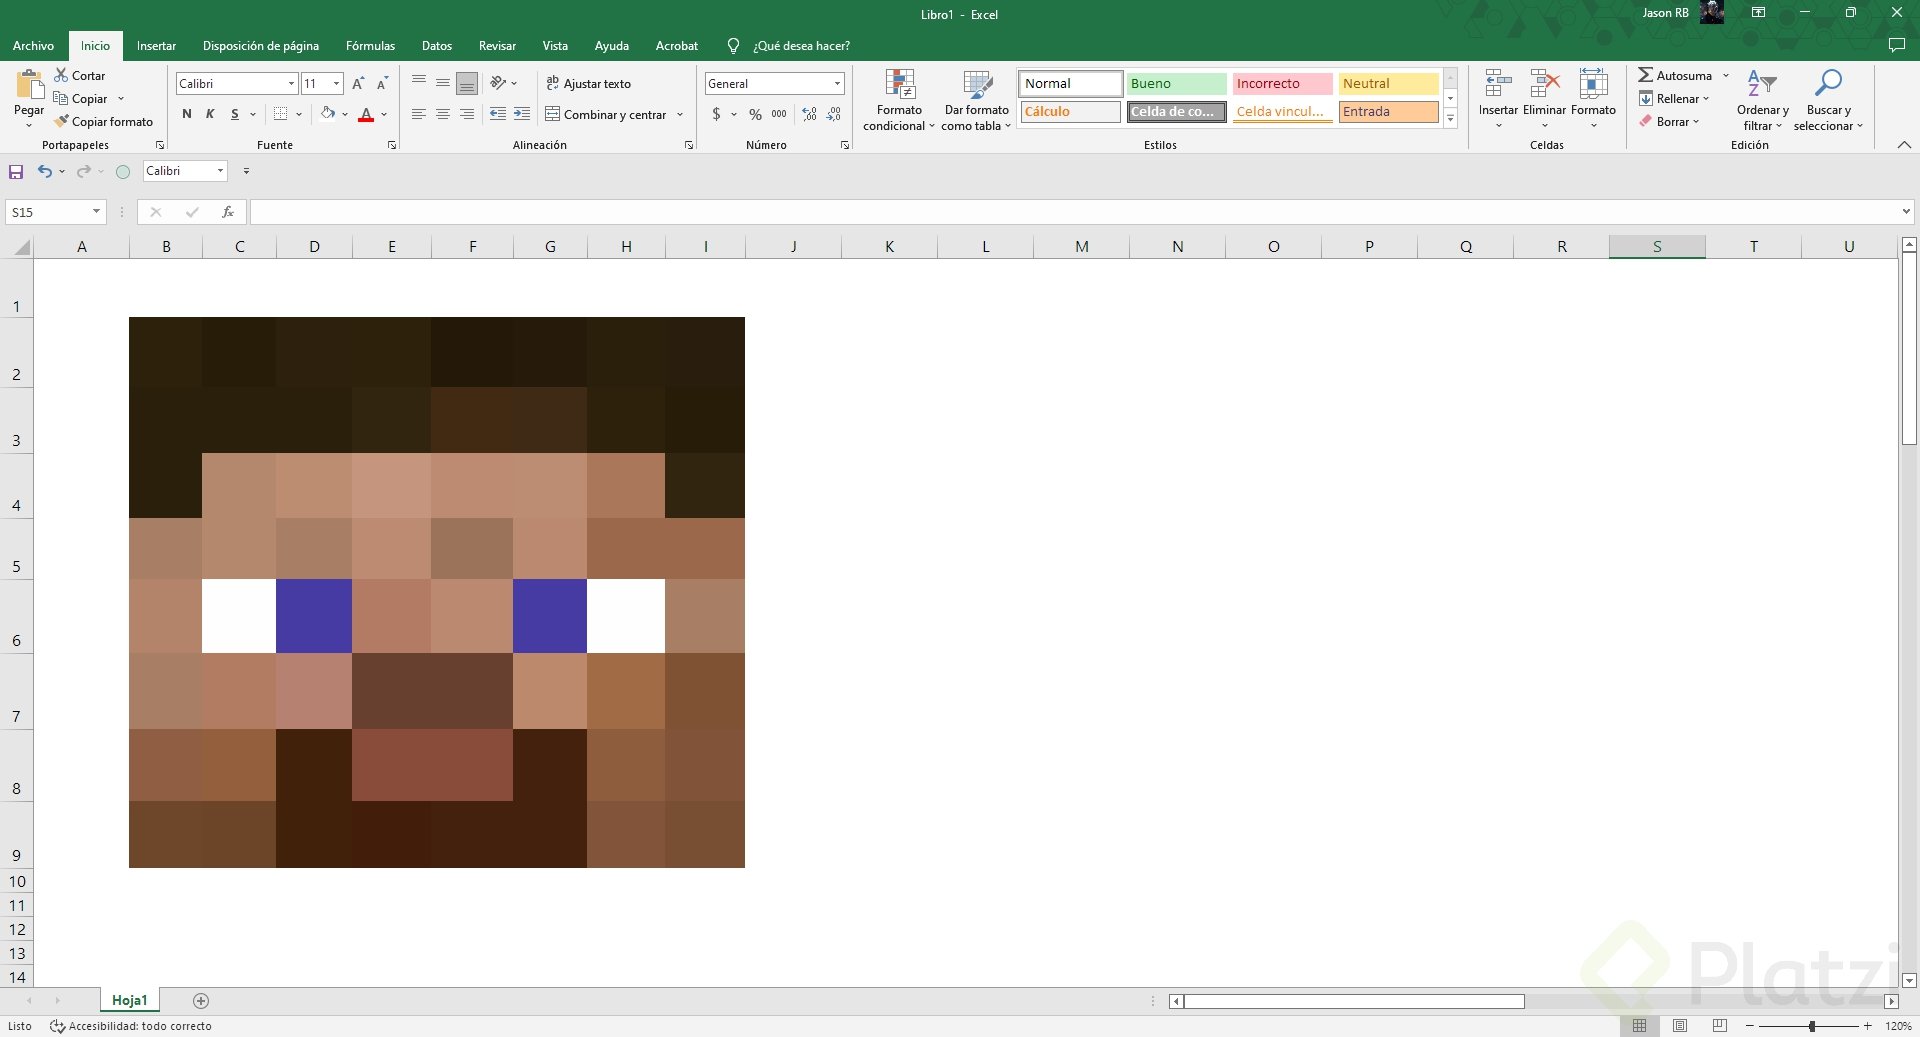Decrease decimal places
1920x1037 pixels.
tap(834, 114)
